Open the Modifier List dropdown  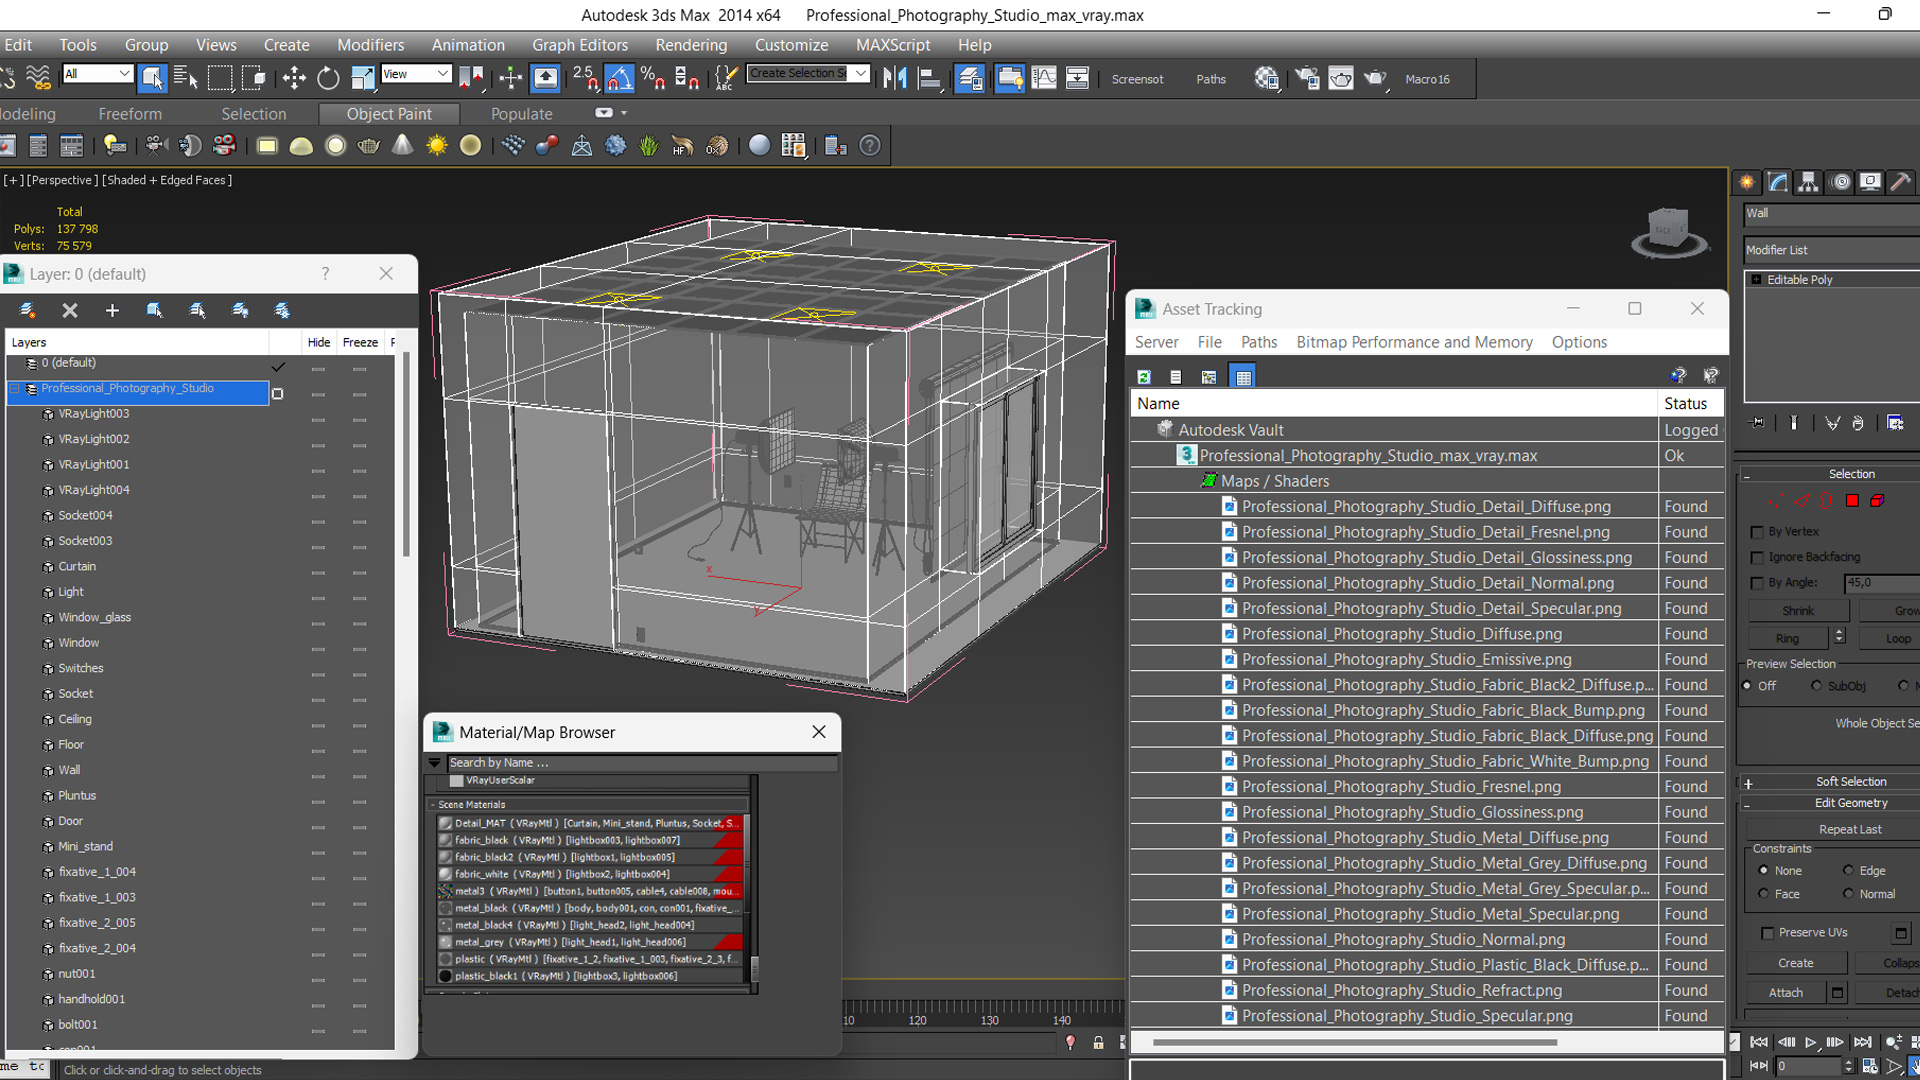click(1832, 250)
